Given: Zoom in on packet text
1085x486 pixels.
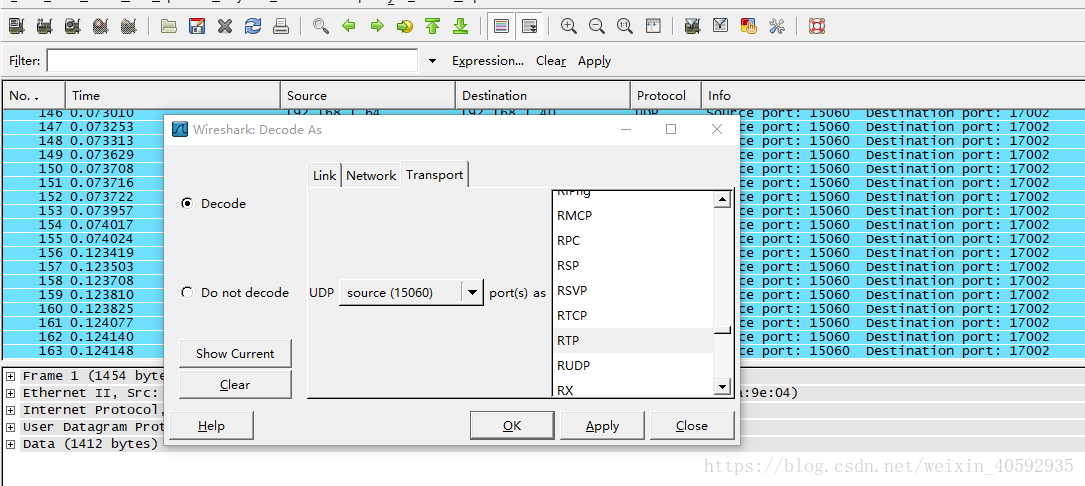Looking at the screenshot, I should [569, 26].
